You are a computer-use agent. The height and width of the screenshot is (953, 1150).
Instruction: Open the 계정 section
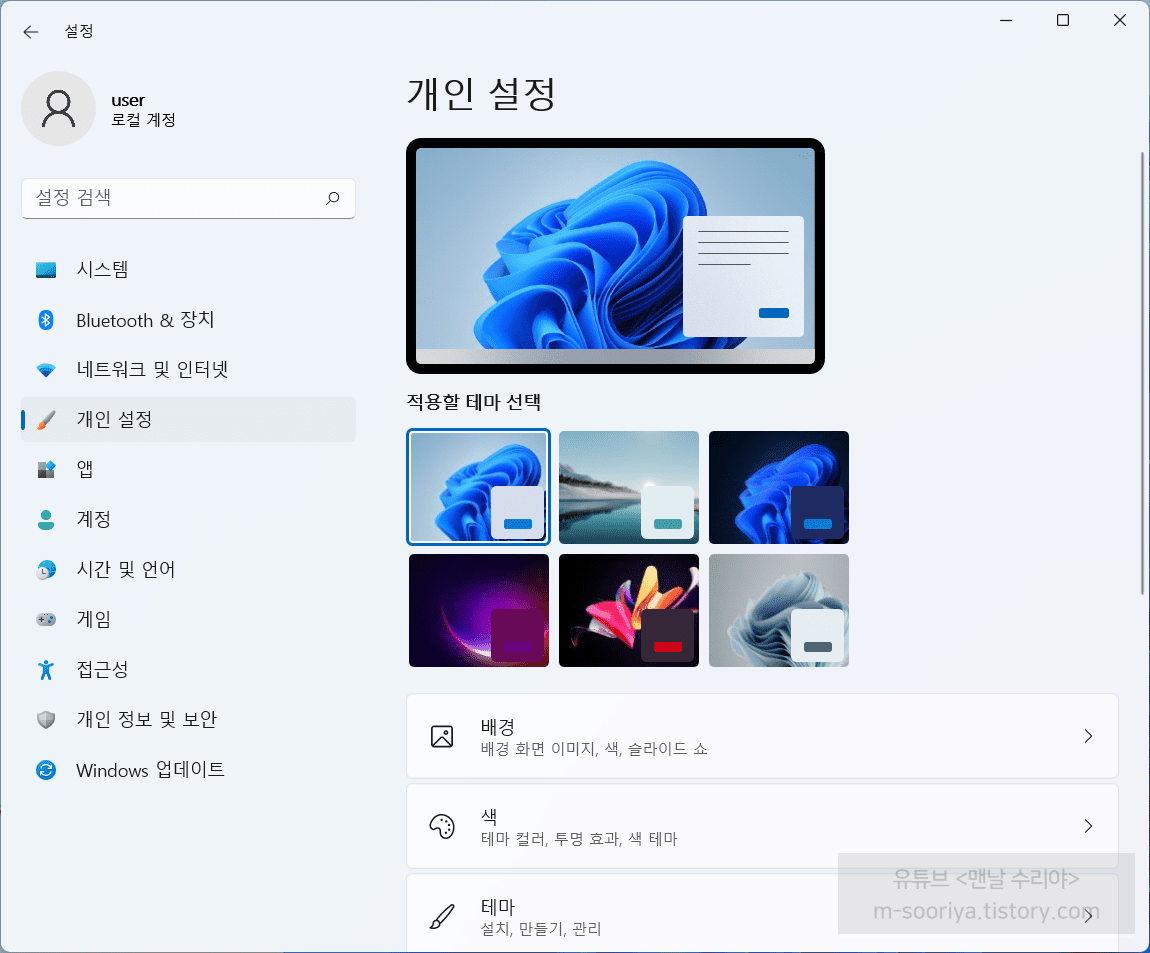click(x=188, y=519)
